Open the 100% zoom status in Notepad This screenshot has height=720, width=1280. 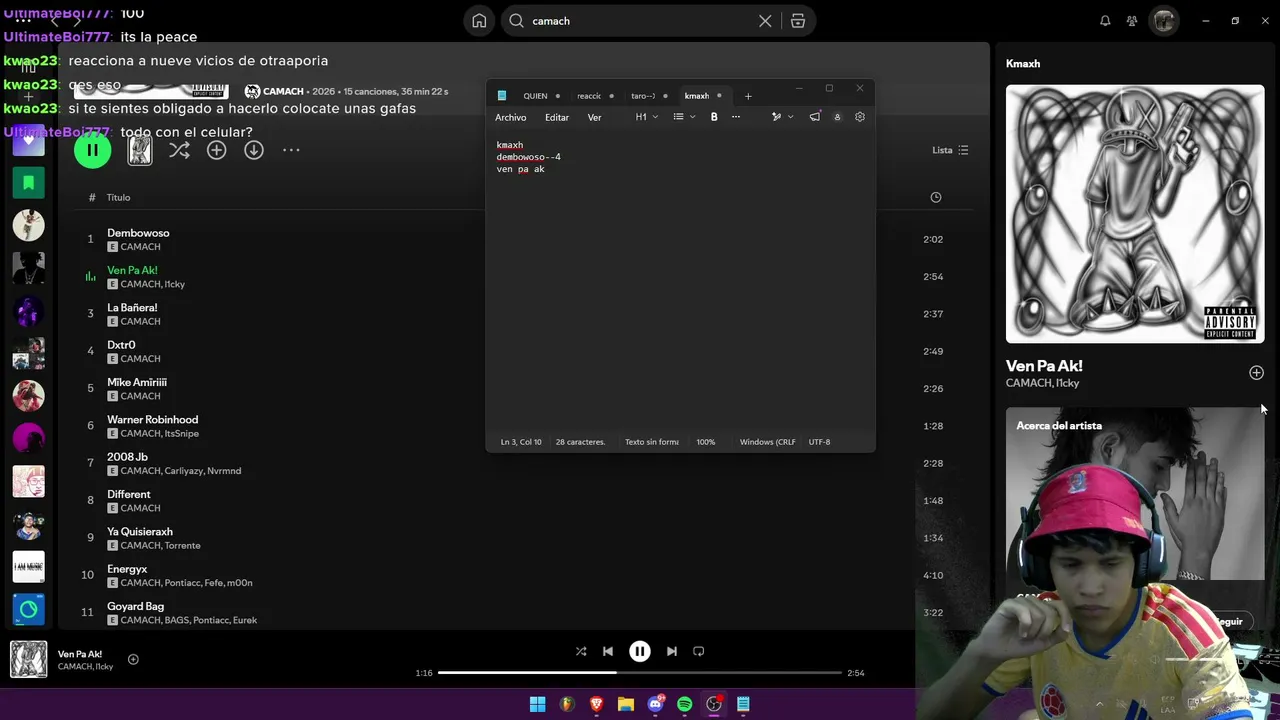coord(706,442)
